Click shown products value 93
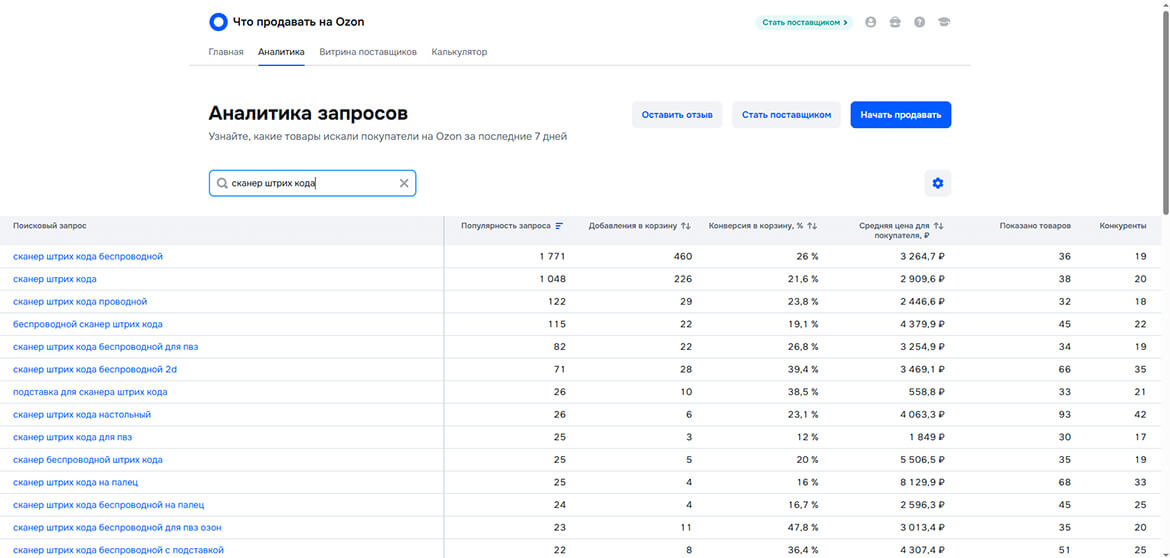The height and width of the screenshot is (558, 1170). pos(1065,415)
